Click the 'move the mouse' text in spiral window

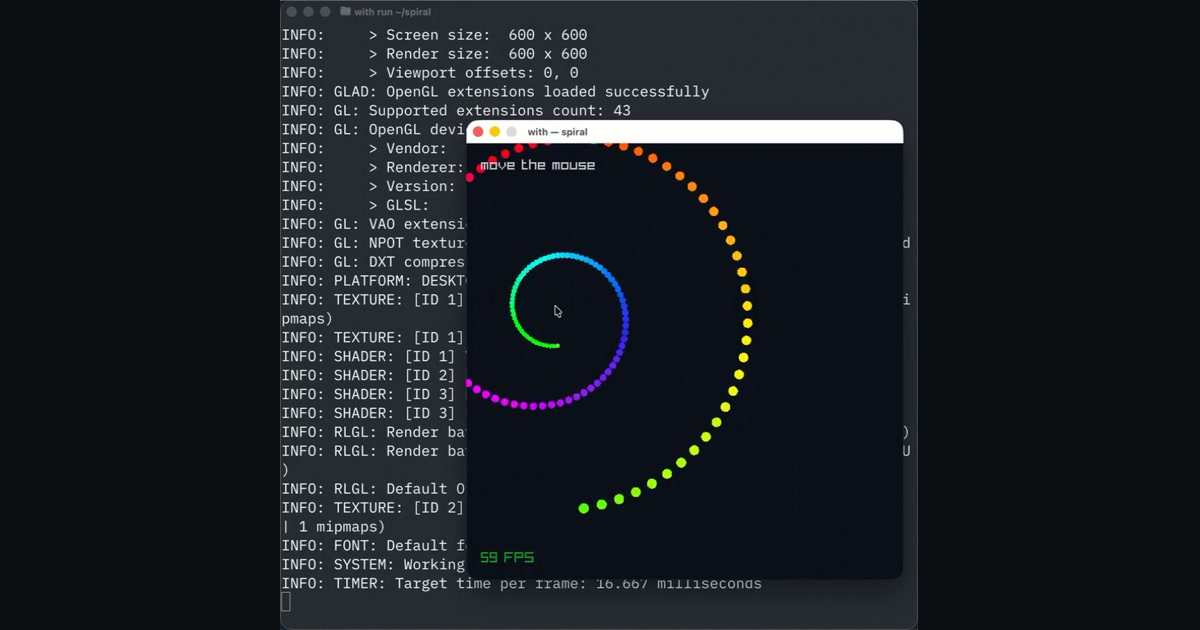pos(537,165)
